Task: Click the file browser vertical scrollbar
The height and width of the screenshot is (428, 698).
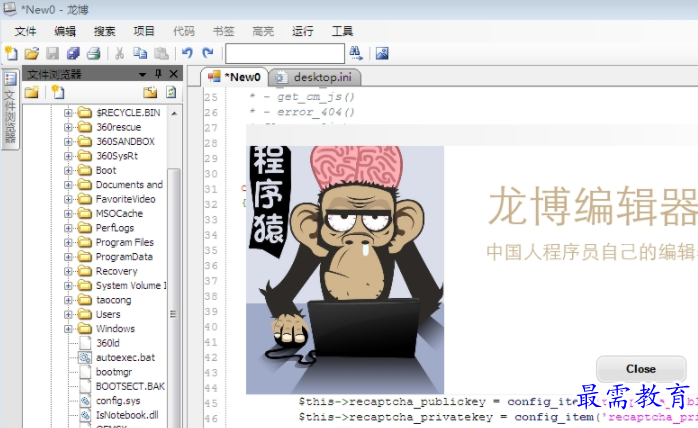Action: [x=174, y=250]
